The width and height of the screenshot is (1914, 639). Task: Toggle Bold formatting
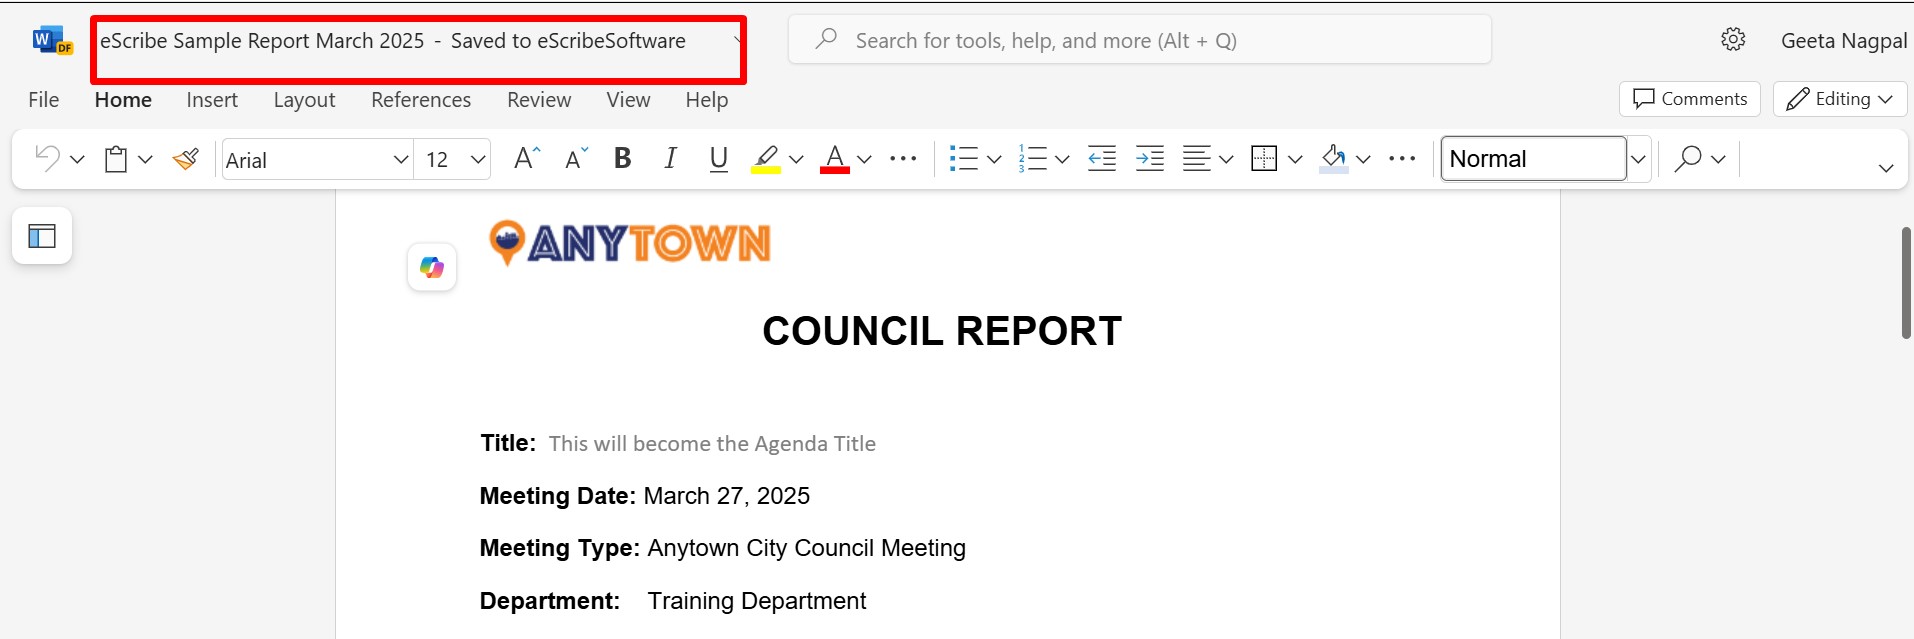click(622, 159)
